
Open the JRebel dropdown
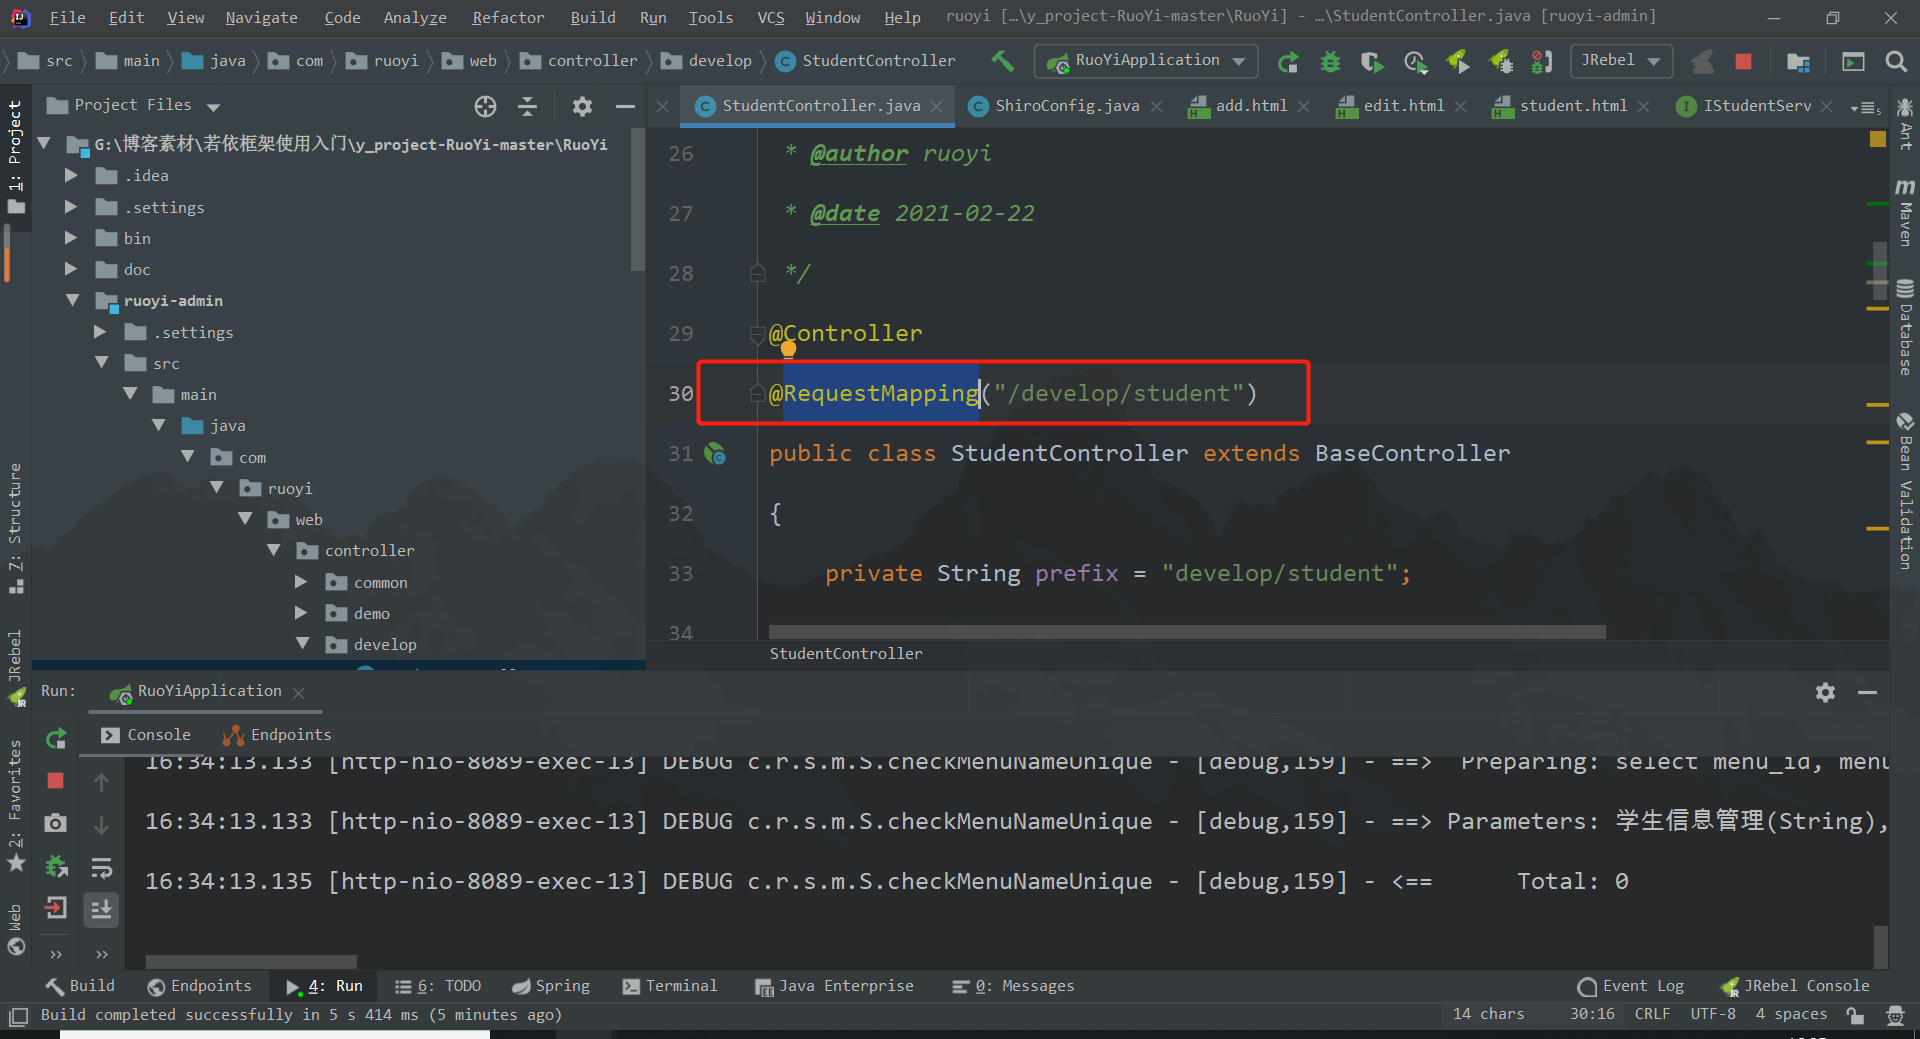coord(1621,61)
